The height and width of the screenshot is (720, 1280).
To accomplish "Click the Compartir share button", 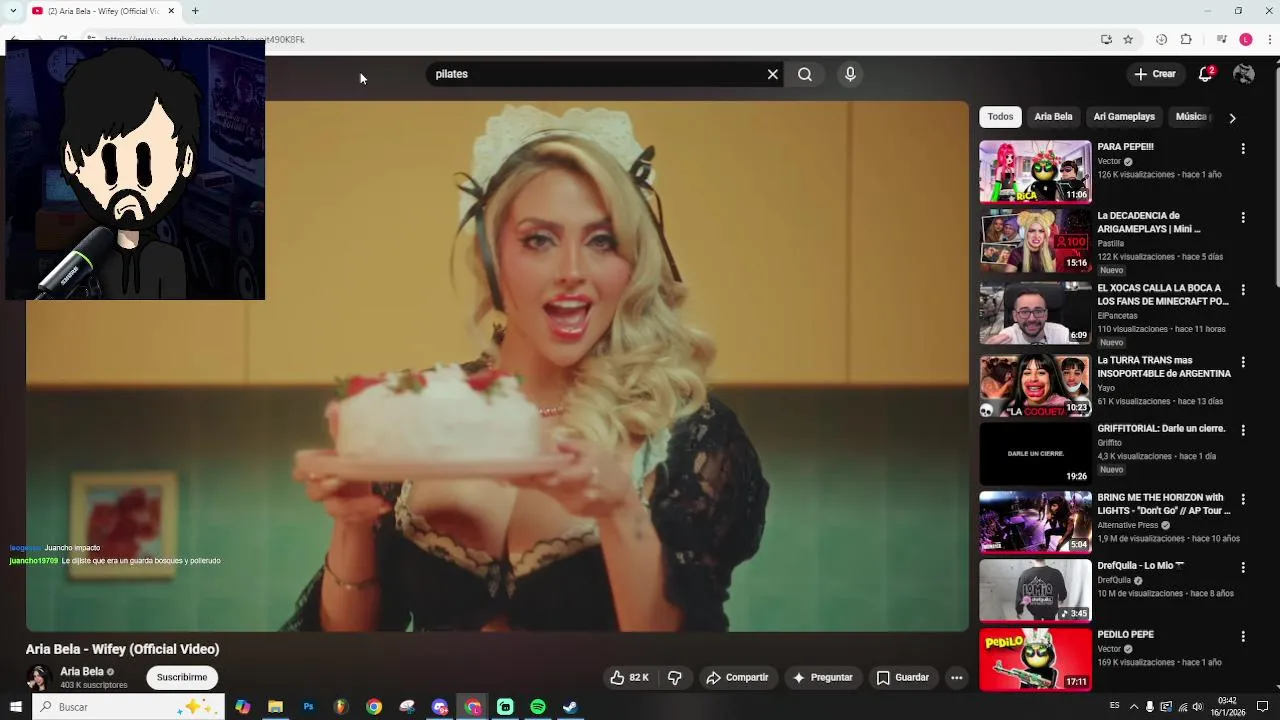I will [737, 678].
